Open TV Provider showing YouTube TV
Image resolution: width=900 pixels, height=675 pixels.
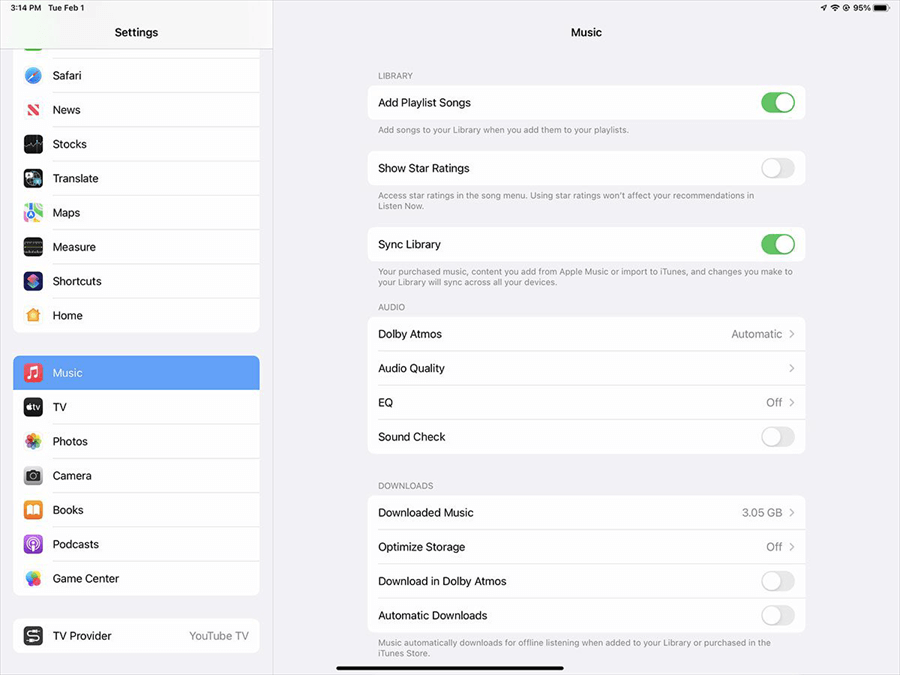tap(136, 636)
